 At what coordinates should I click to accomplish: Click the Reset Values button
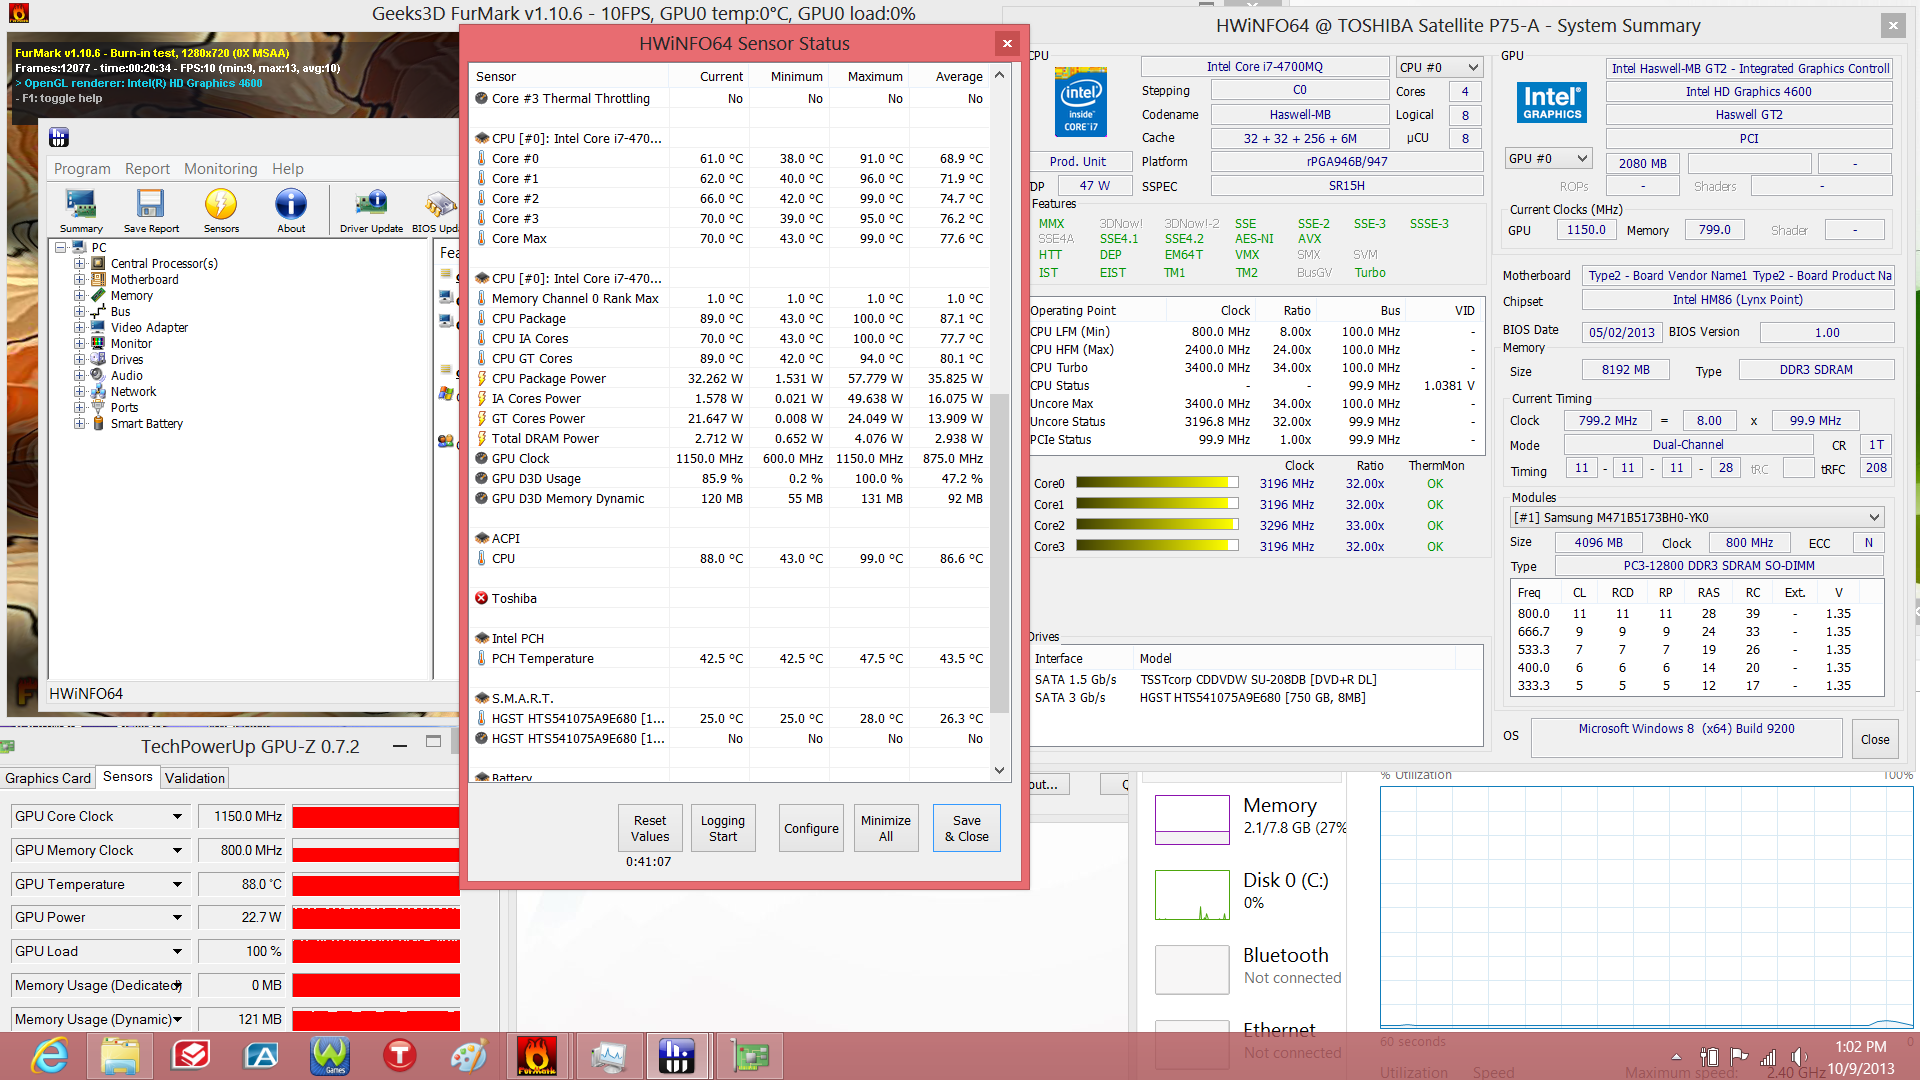pyautogui.click(x=650, y=828)
